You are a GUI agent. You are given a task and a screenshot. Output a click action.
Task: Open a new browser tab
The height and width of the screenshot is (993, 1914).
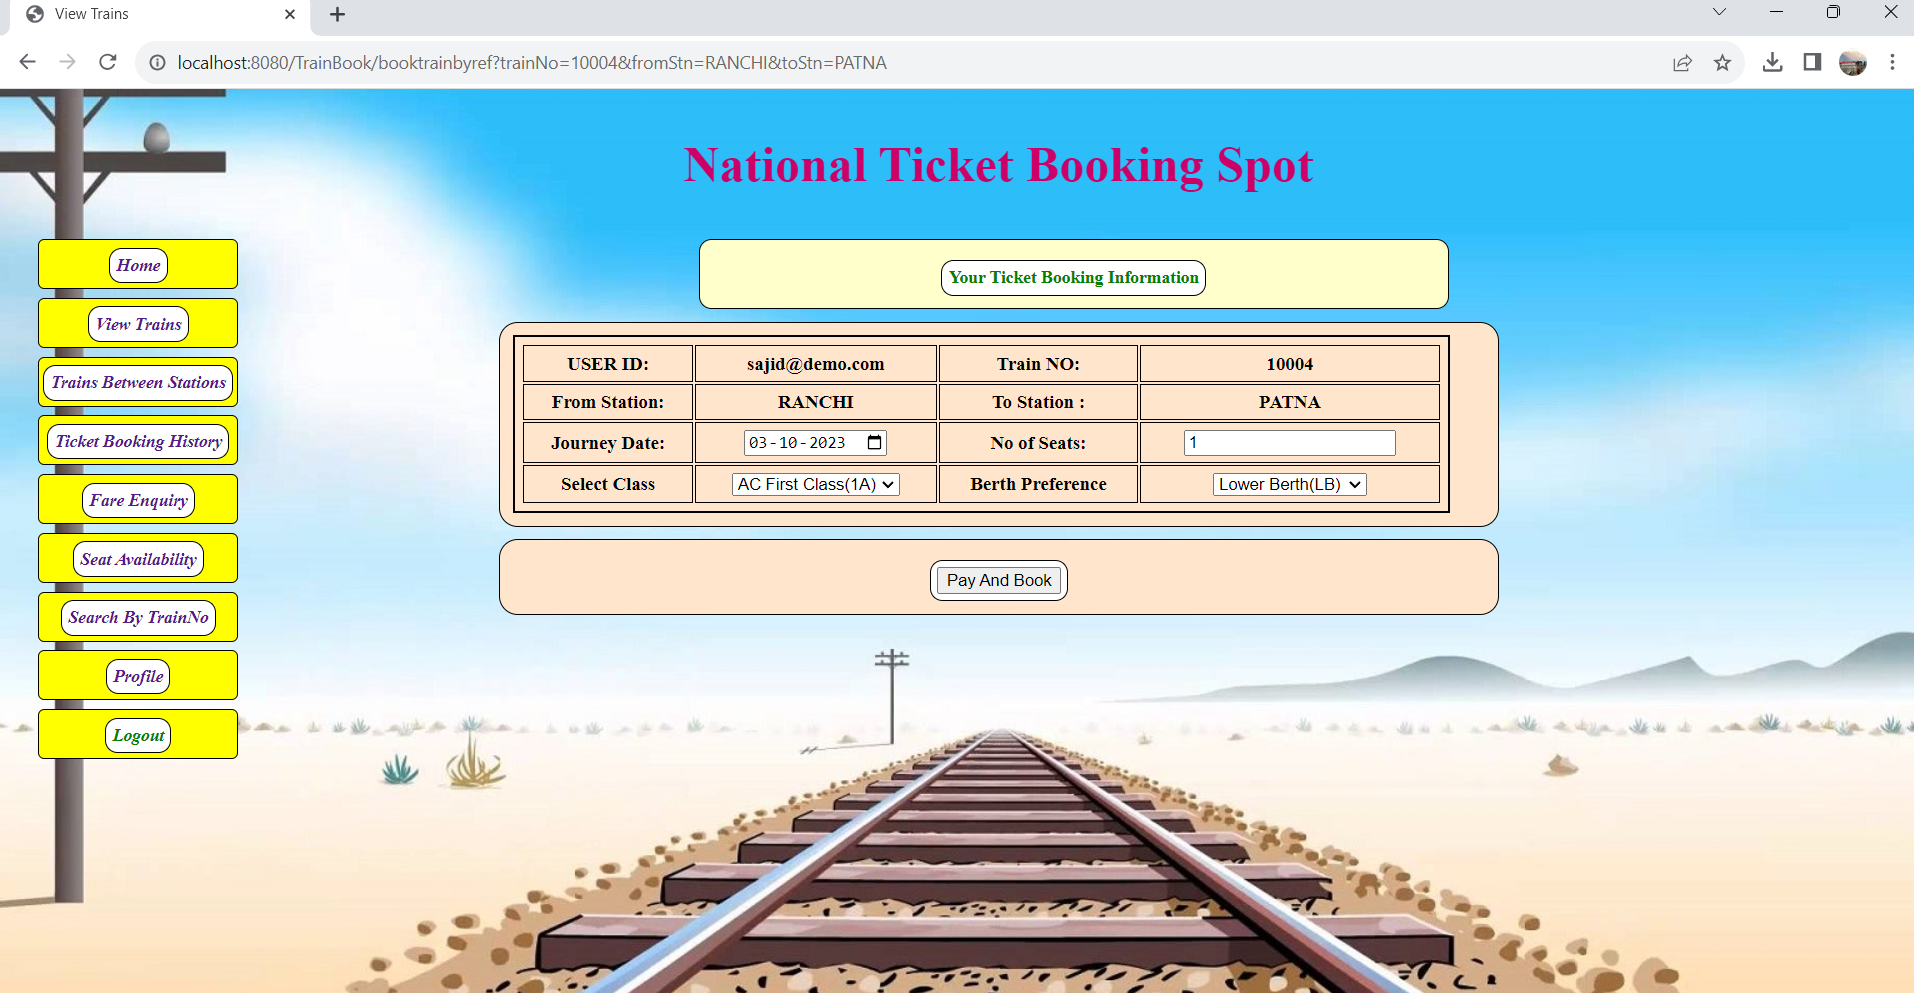[337, 14]
